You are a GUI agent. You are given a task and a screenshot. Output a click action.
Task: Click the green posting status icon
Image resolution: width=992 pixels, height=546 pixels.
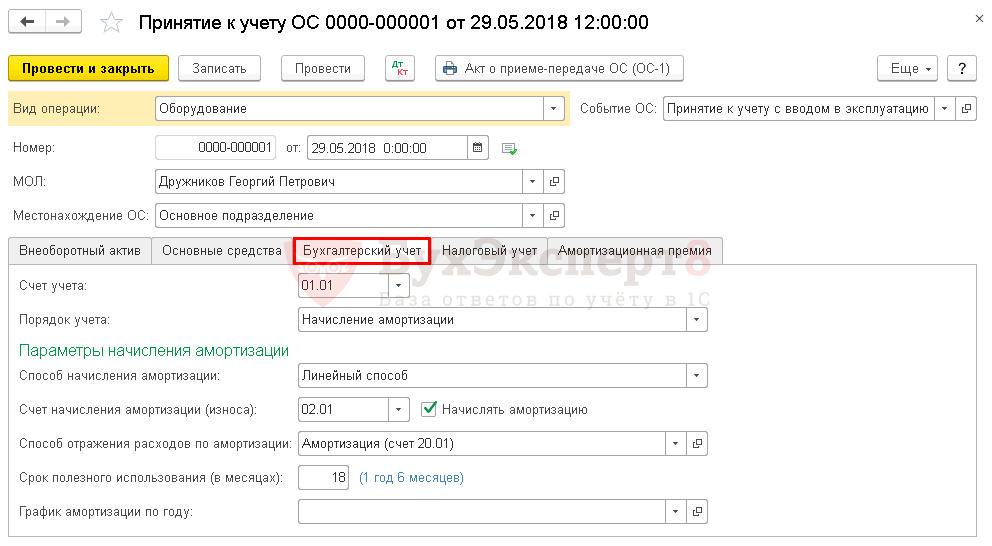click(x=509, y=148)
